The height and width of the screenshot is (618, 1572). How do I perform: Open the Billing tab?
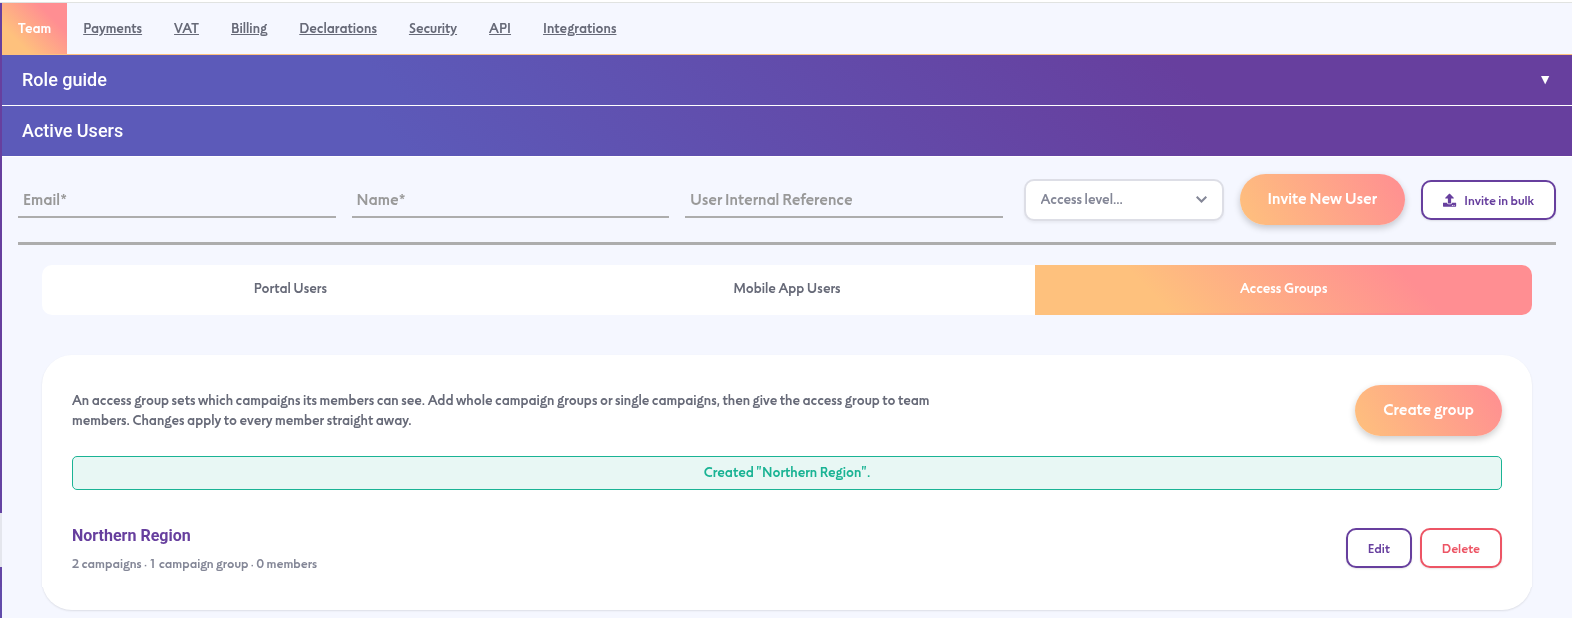tap(249, 28)
